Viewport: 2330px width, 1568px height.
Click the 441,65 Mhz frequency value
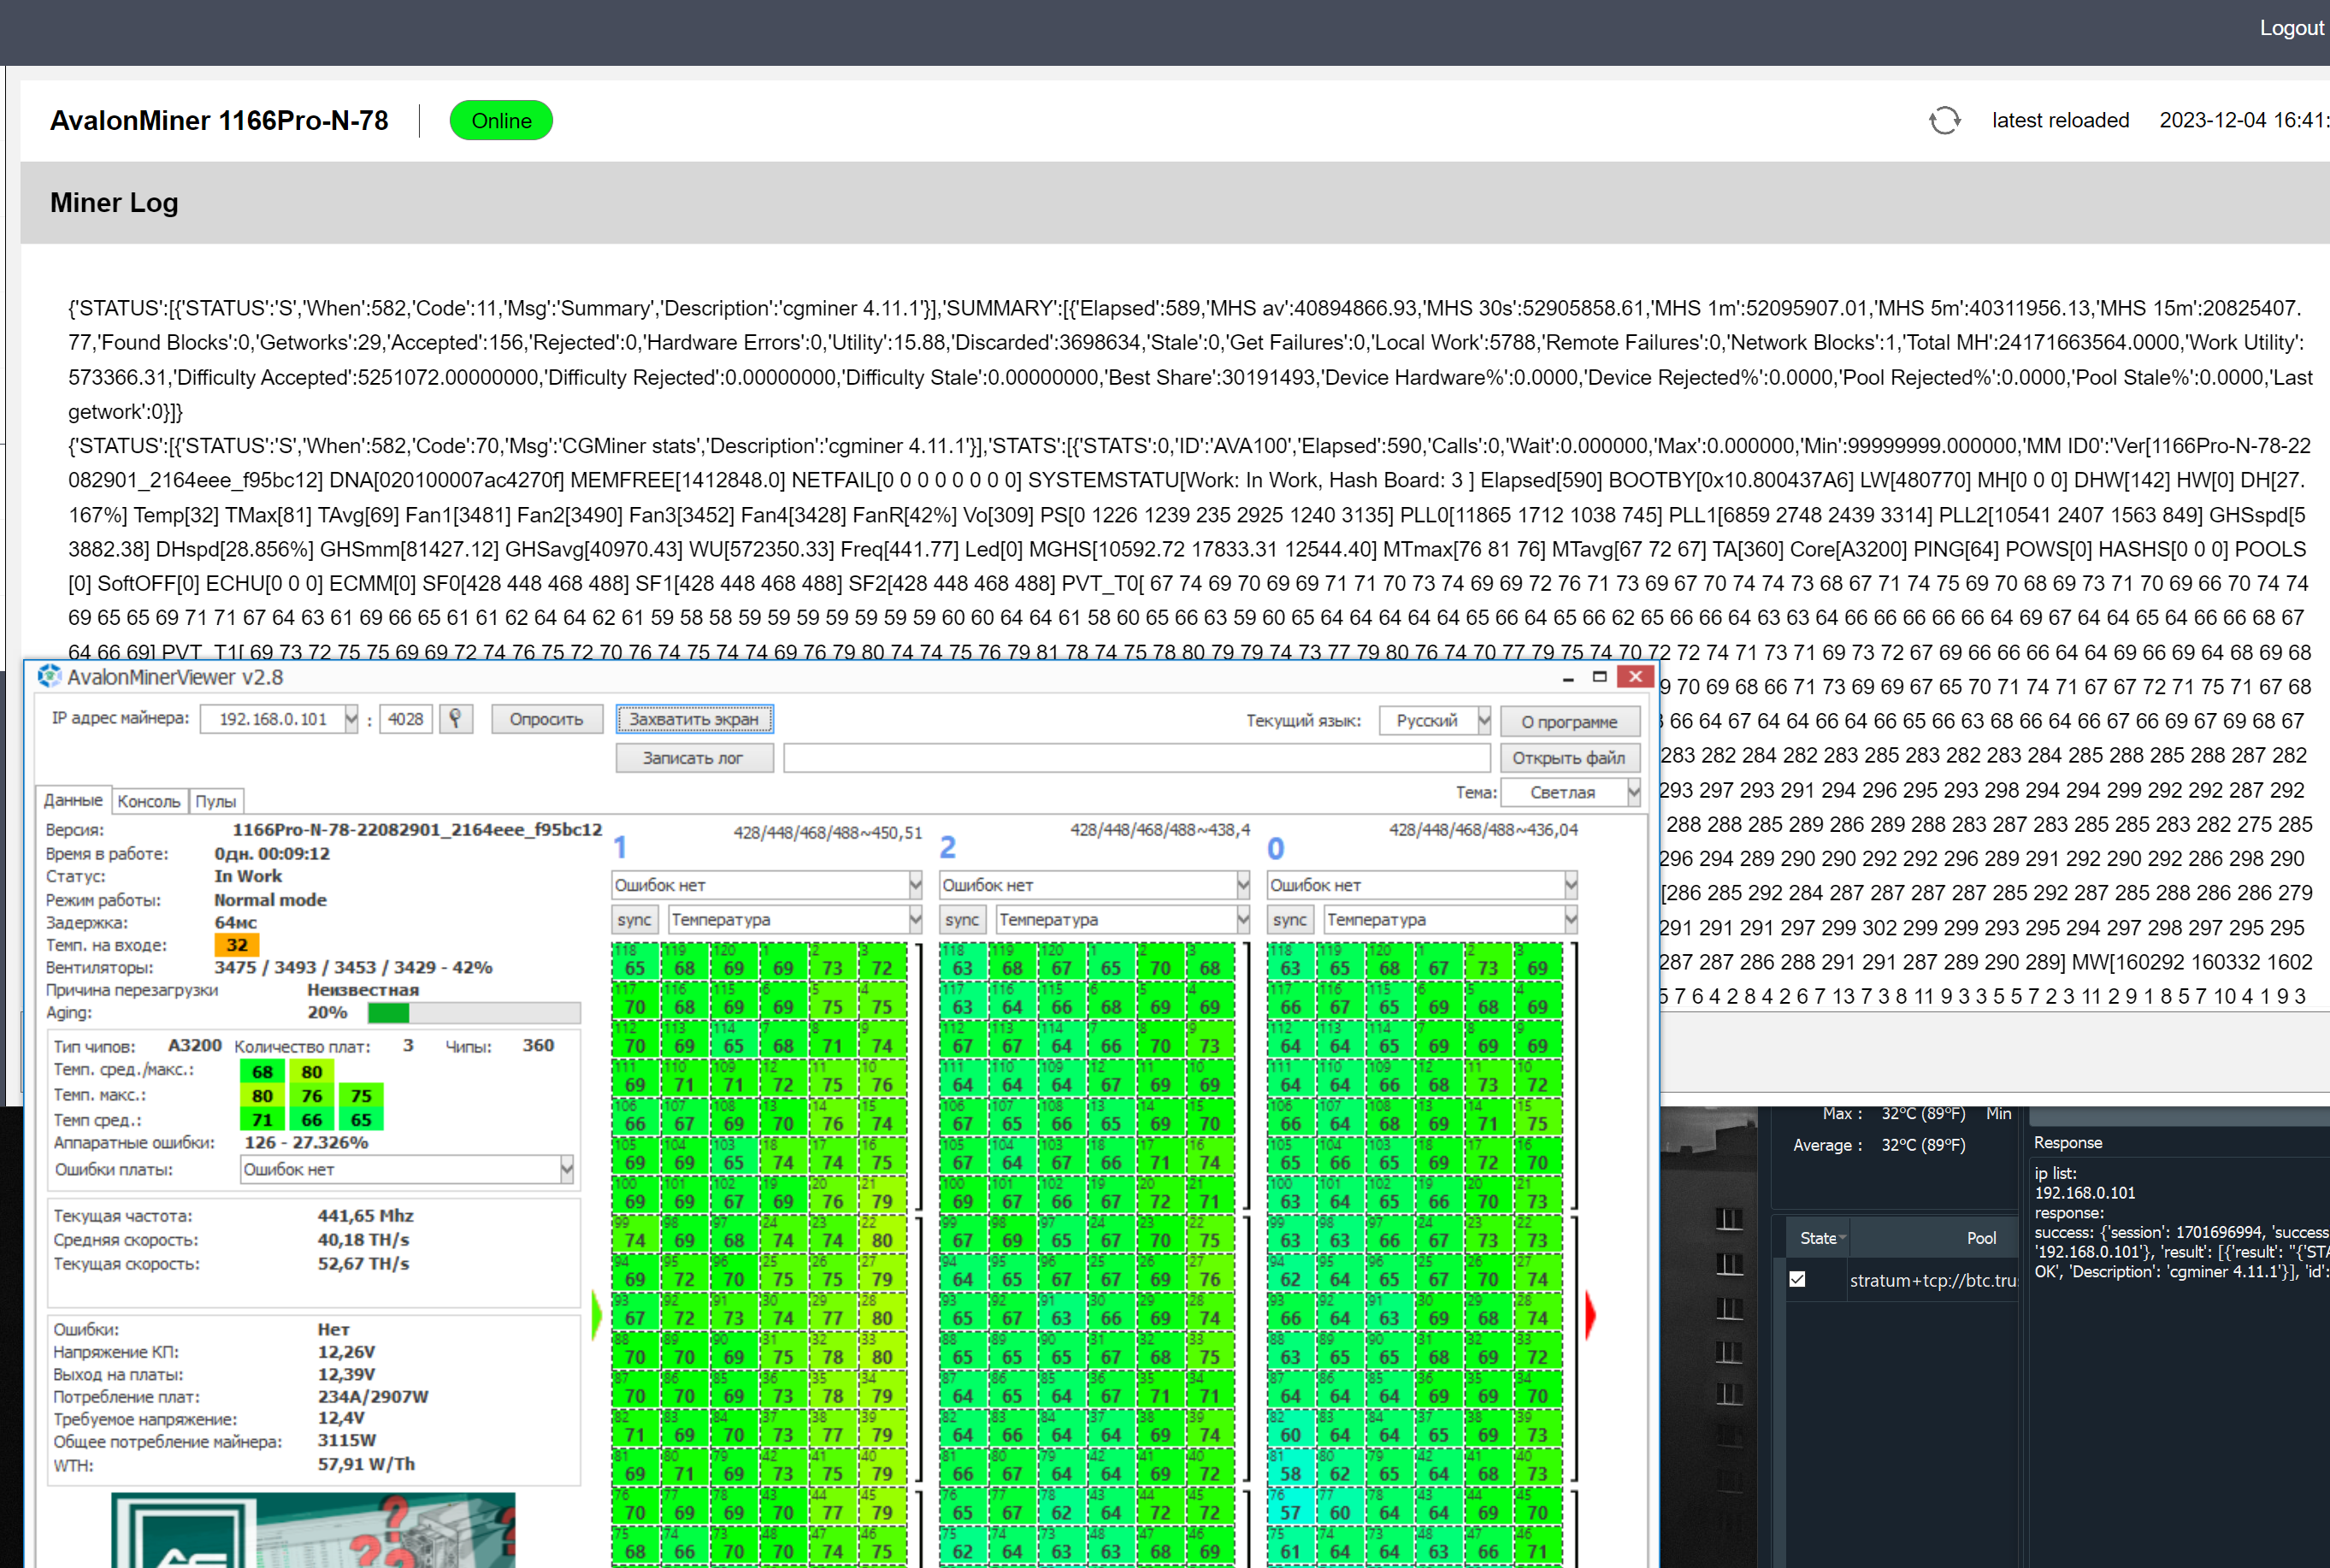coord(365,1215)
